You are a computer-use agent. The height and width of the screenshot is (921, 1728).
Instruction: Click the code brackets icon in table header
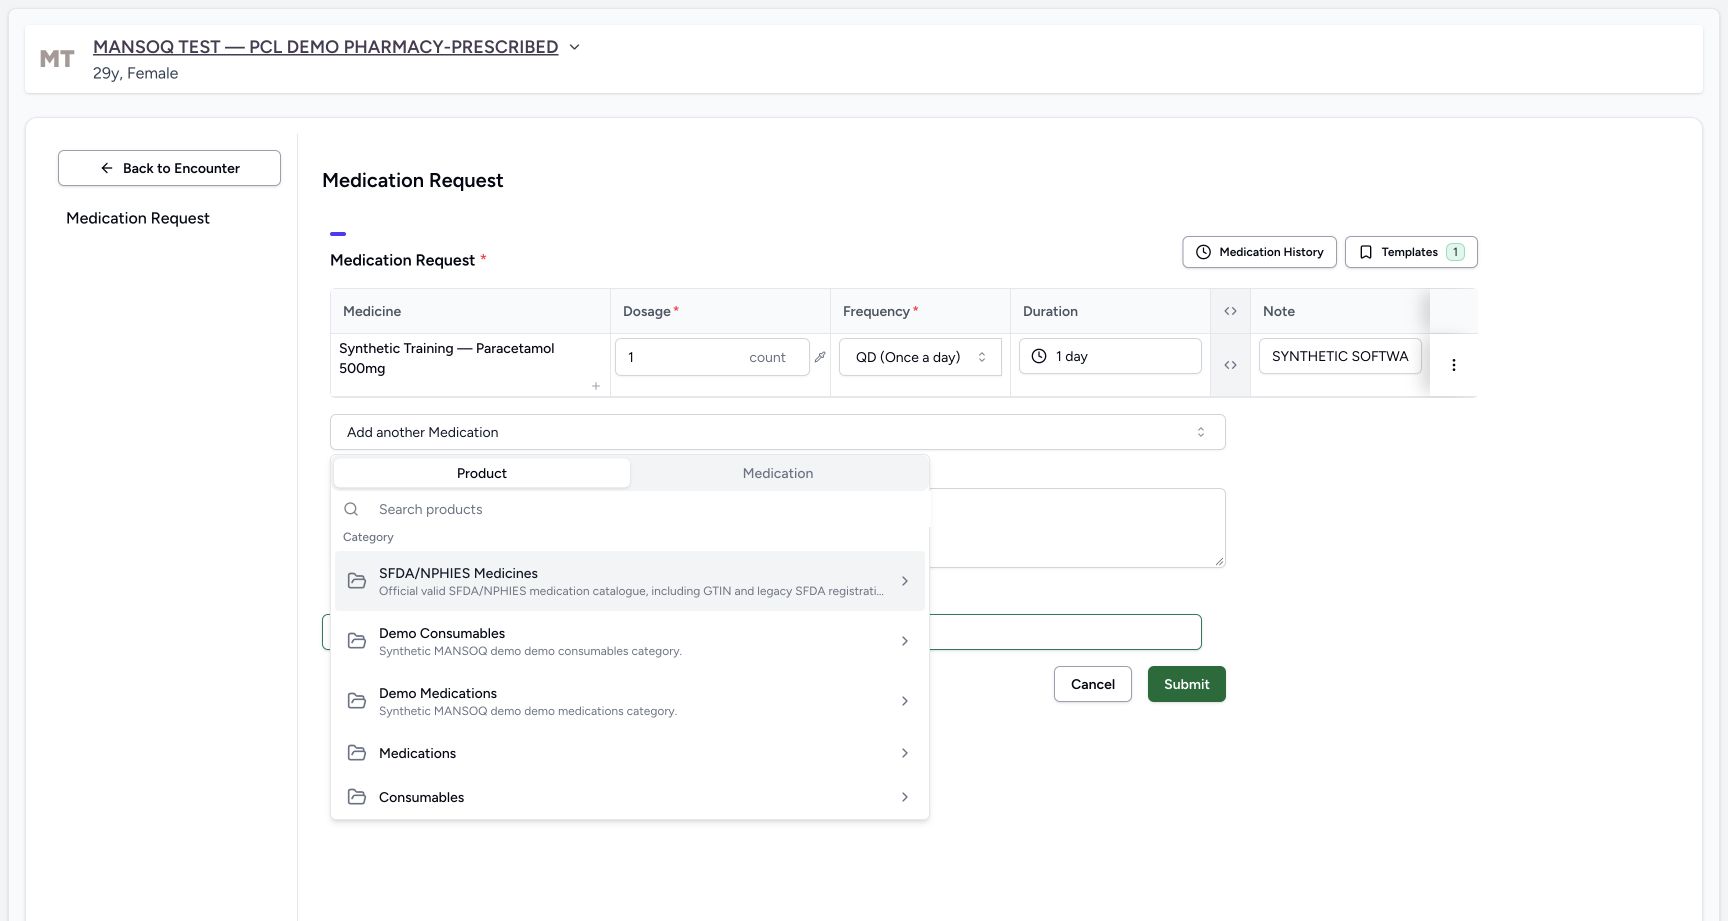point(1230,311)
